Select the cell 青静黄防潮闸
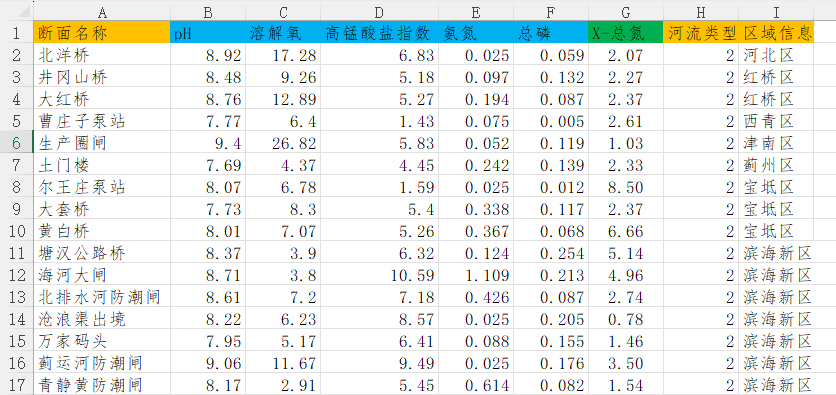This screenshot has width=836, height=395. coord(102,384)
